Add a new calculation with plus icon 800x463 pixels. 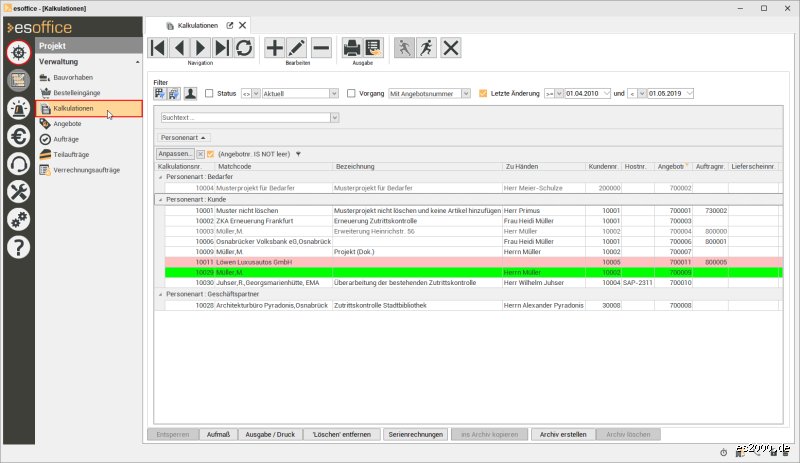pos(274,48)
